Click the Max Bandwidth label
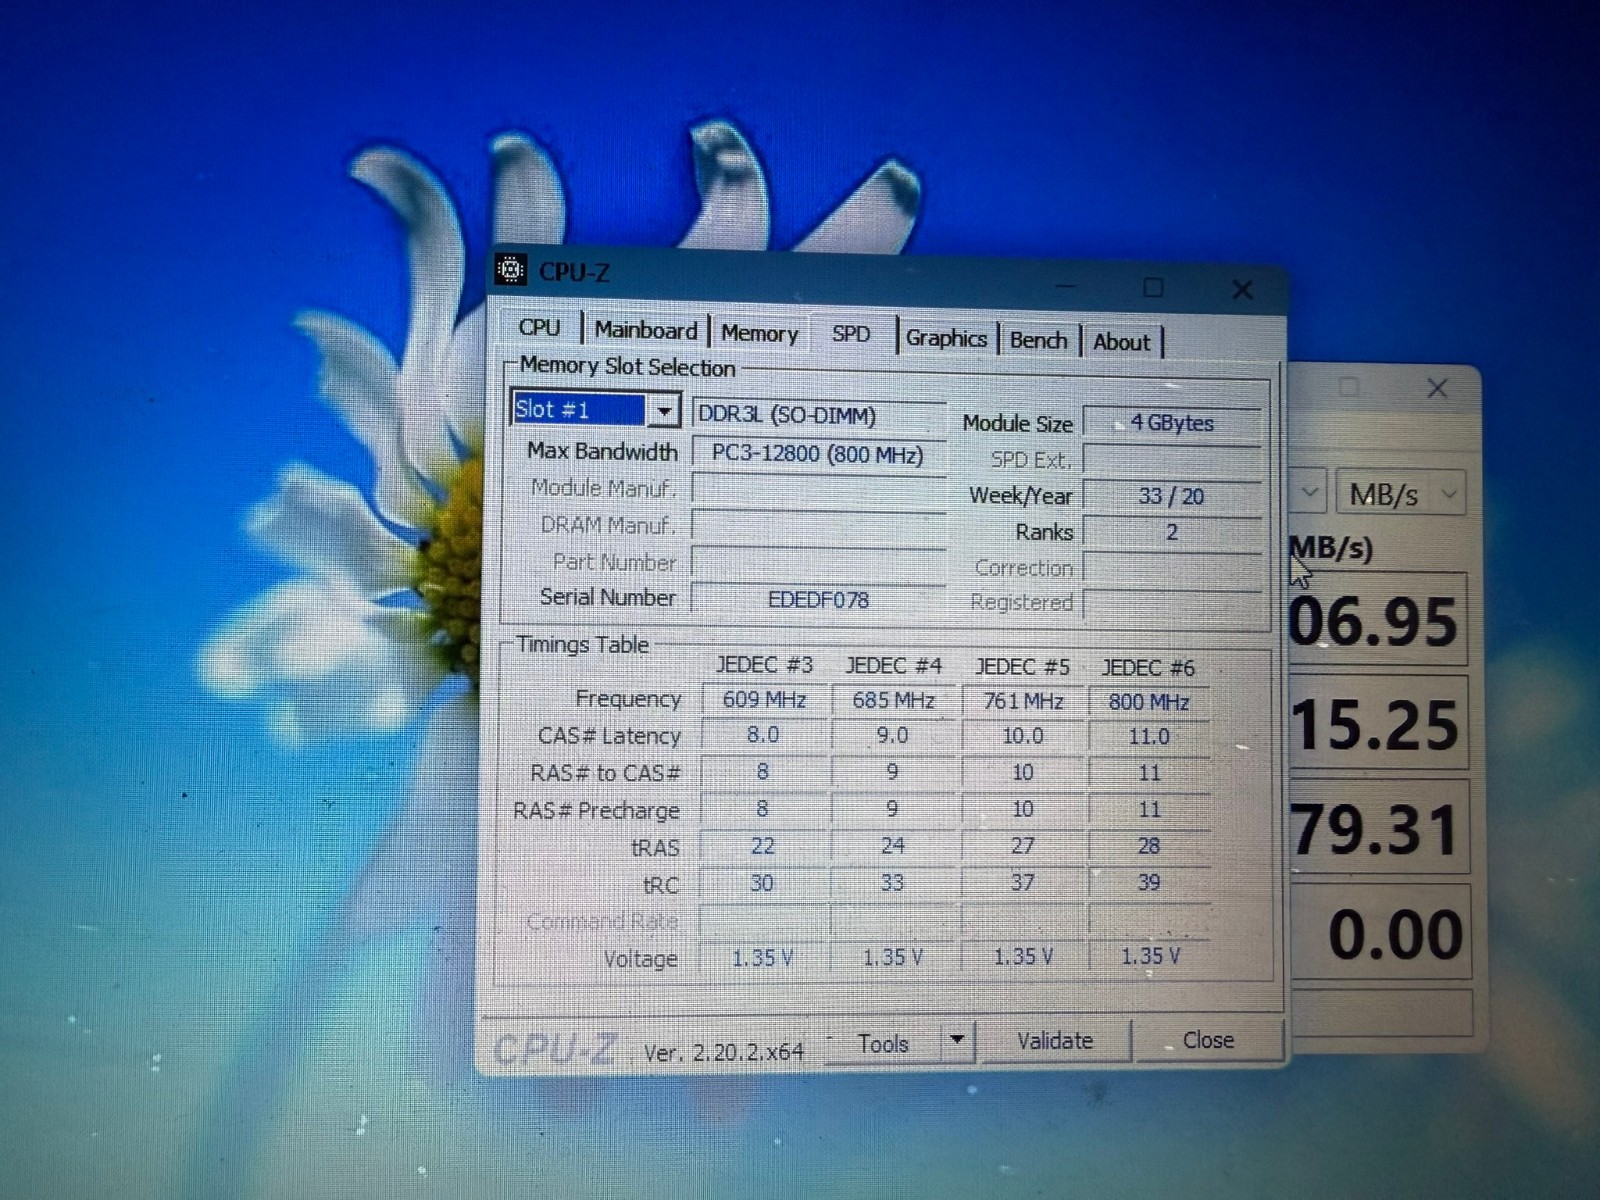The image size is (1600, 1200). (x=602, y=452)
